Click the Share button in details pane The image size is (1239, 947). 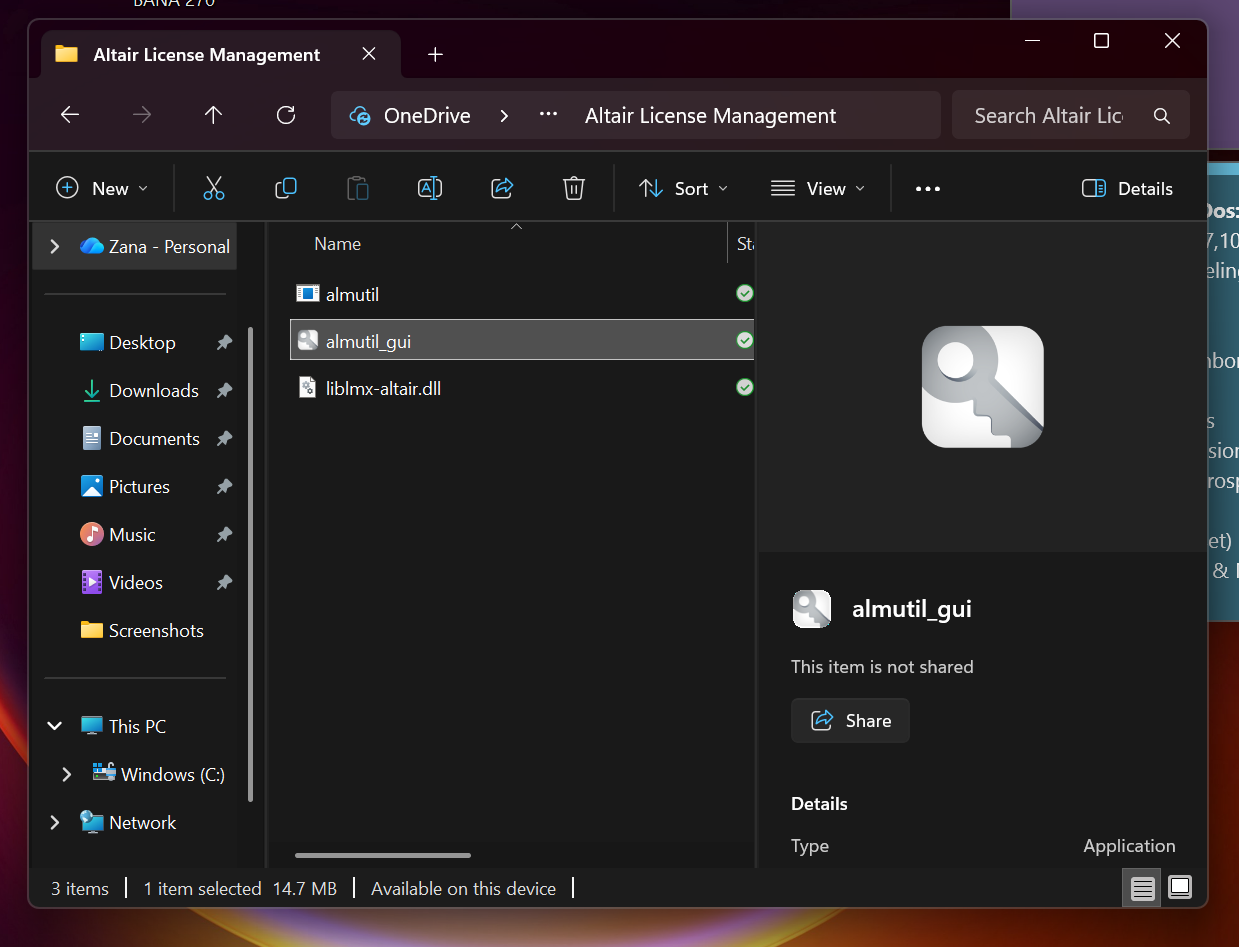tap(850, 720)
